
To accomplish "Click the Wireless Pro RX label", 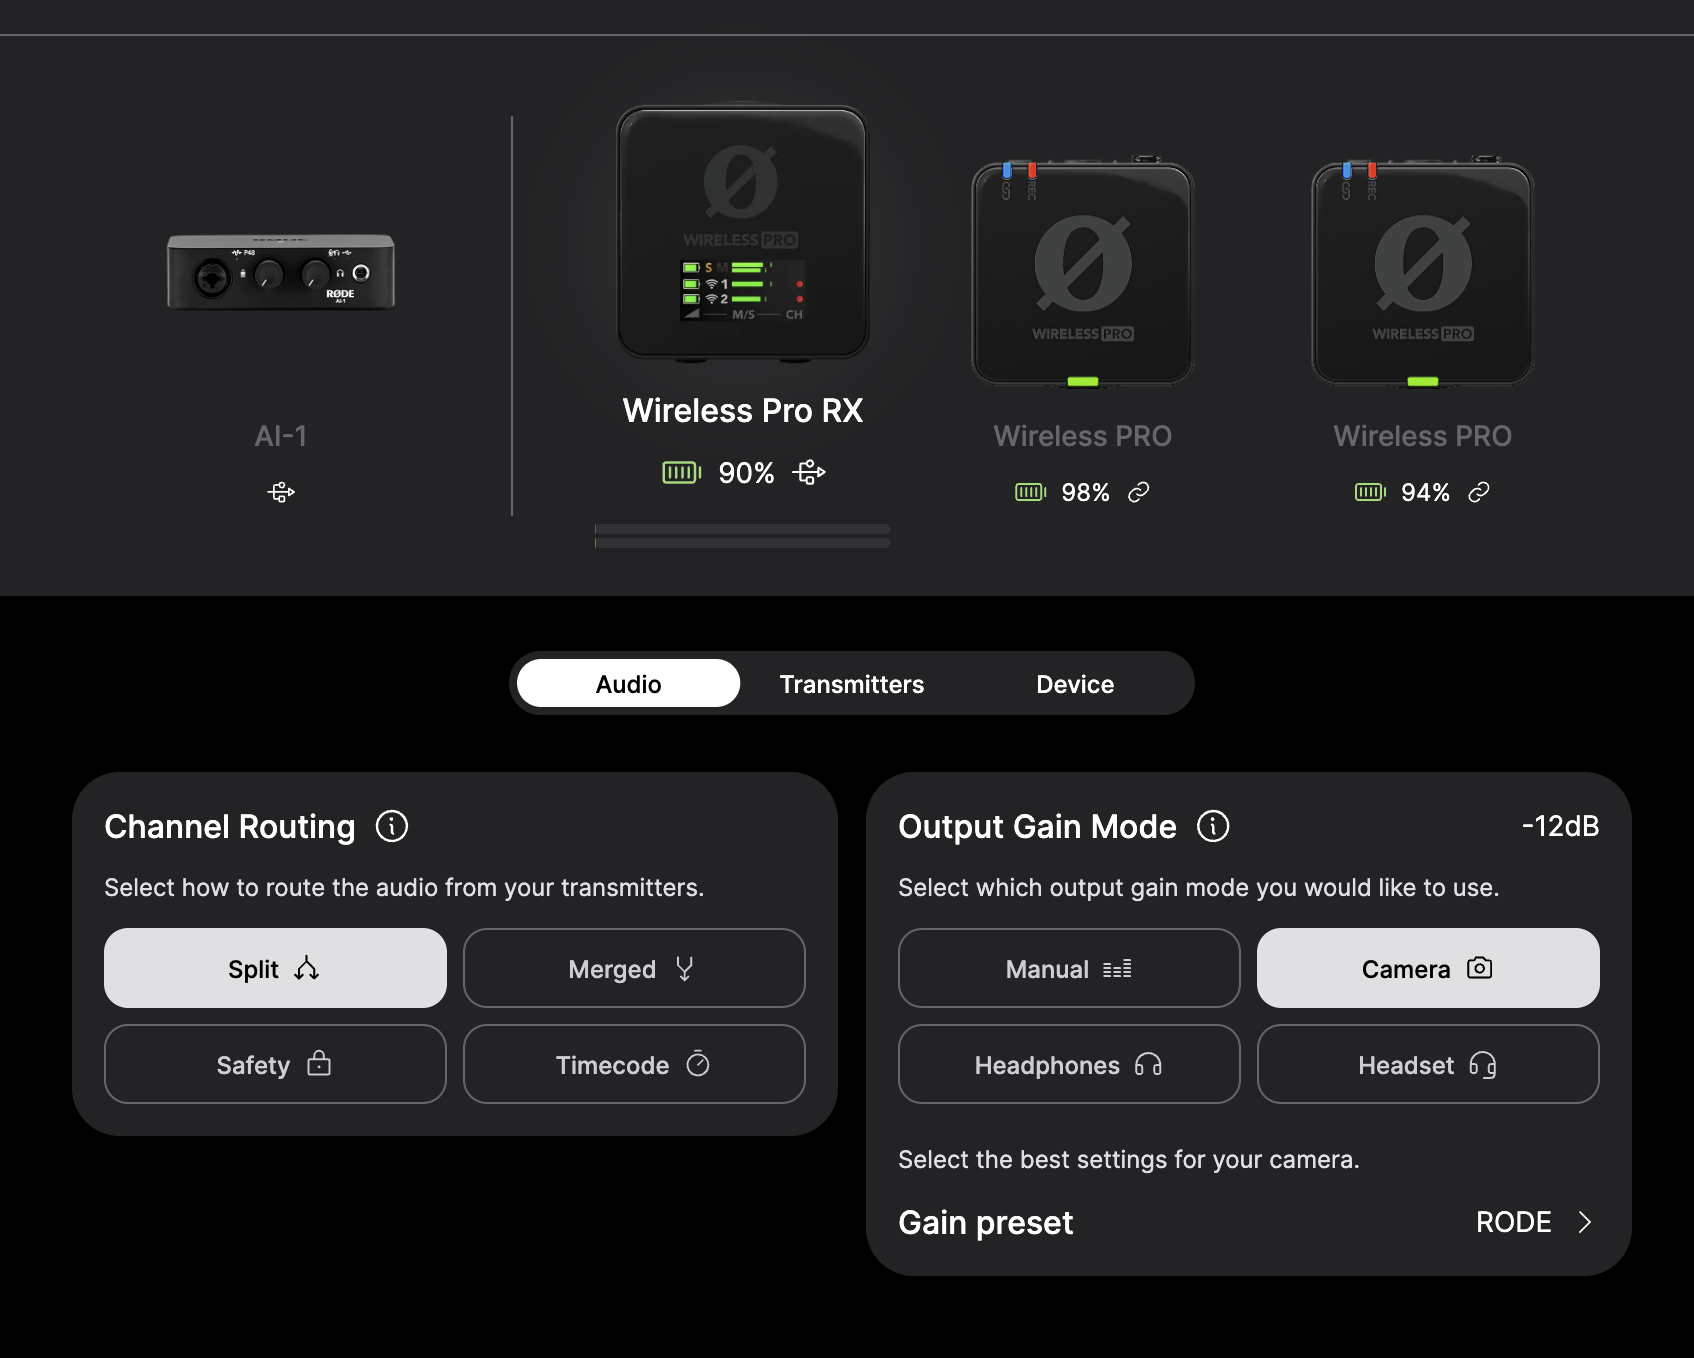I will (x=743, y=411).
